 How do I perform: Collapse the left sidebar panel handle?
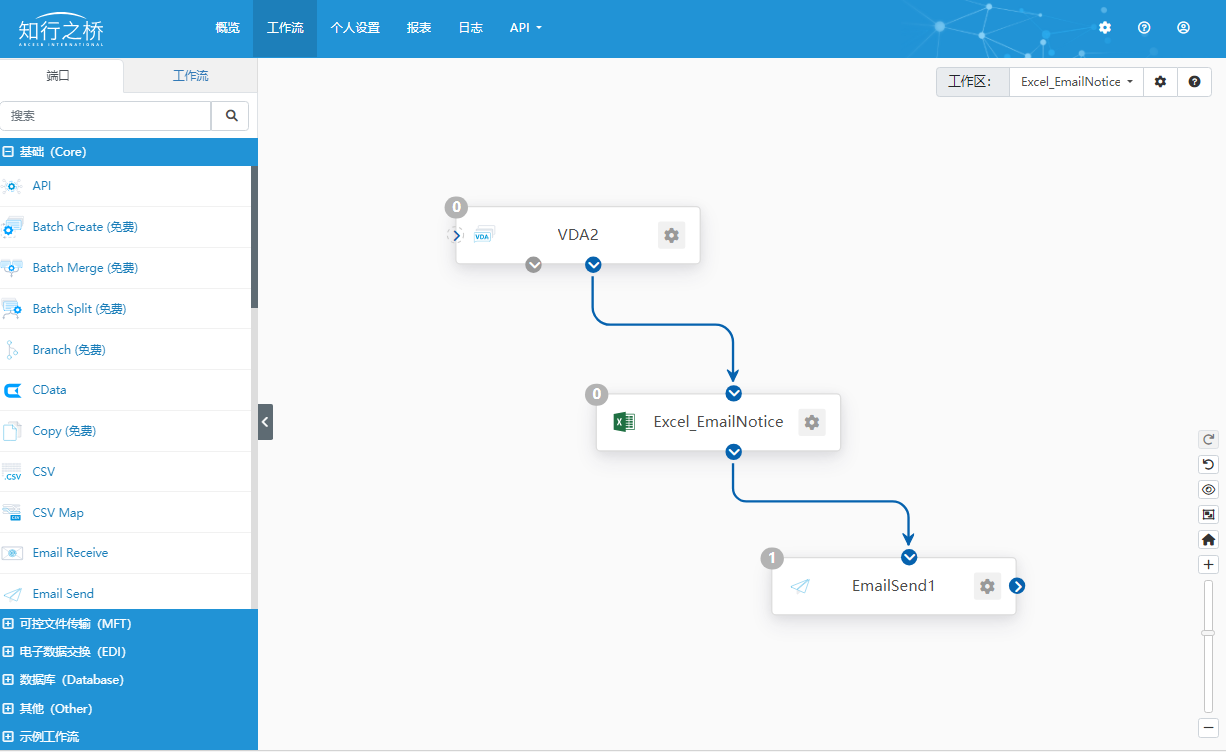click(x=265, y=422)
